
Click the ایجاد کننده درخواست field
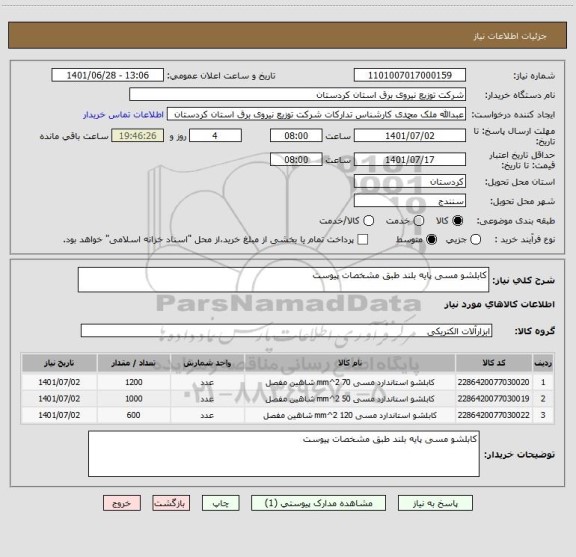(x=316, y=114)
